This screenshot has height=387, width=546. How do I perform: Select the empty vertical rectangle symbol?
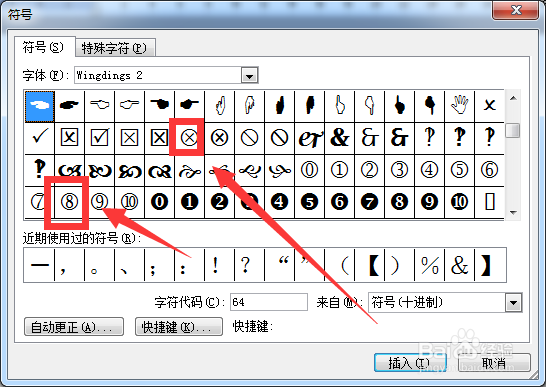489,202
